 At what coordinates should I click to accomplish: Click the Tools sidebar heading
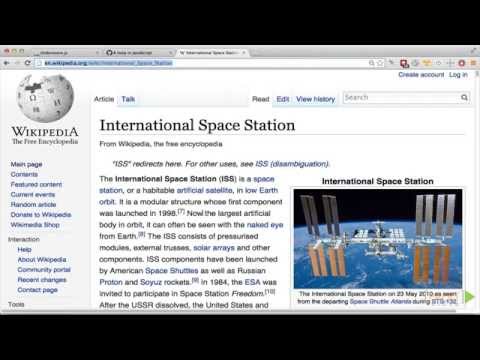(16, 304)
